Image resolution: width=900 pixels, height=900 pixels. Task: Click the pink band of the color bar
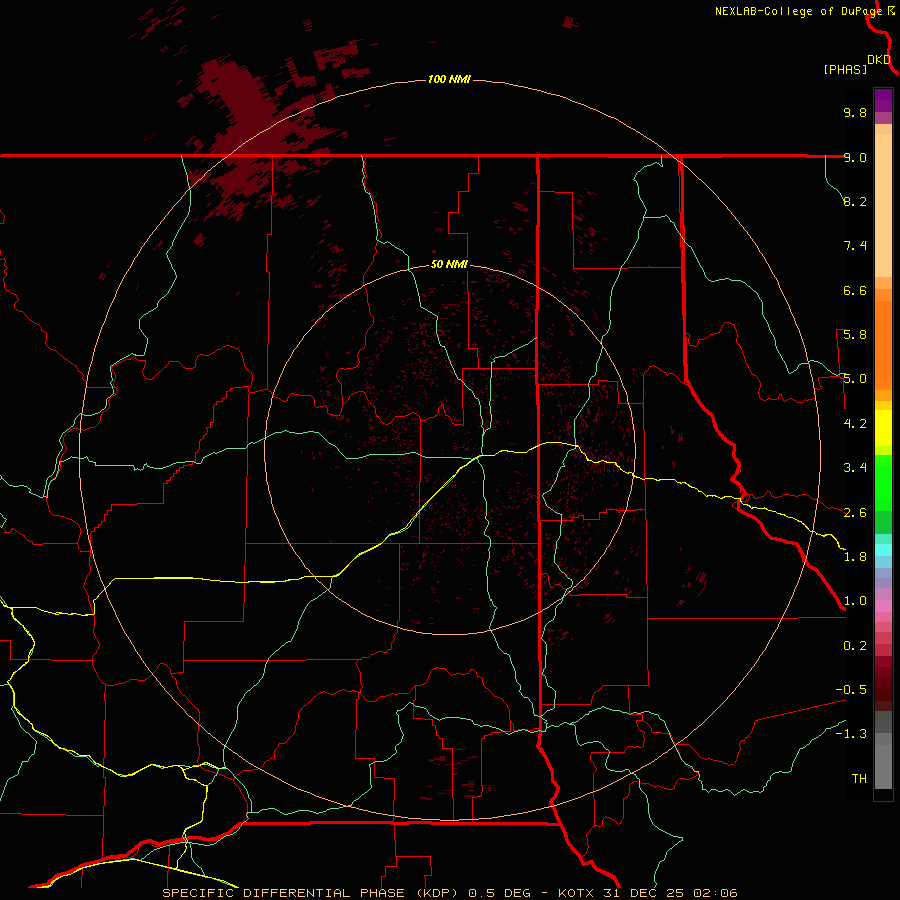coord(883,606)
